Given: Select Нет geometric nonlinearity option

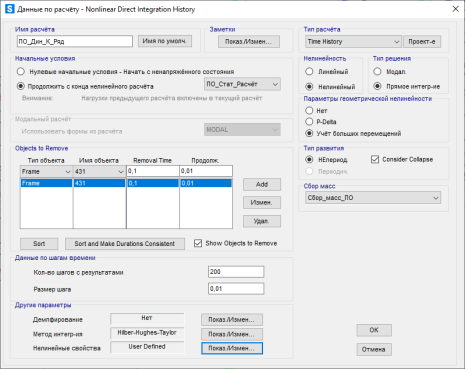Looking at the screenshot, I should point(309,110).
